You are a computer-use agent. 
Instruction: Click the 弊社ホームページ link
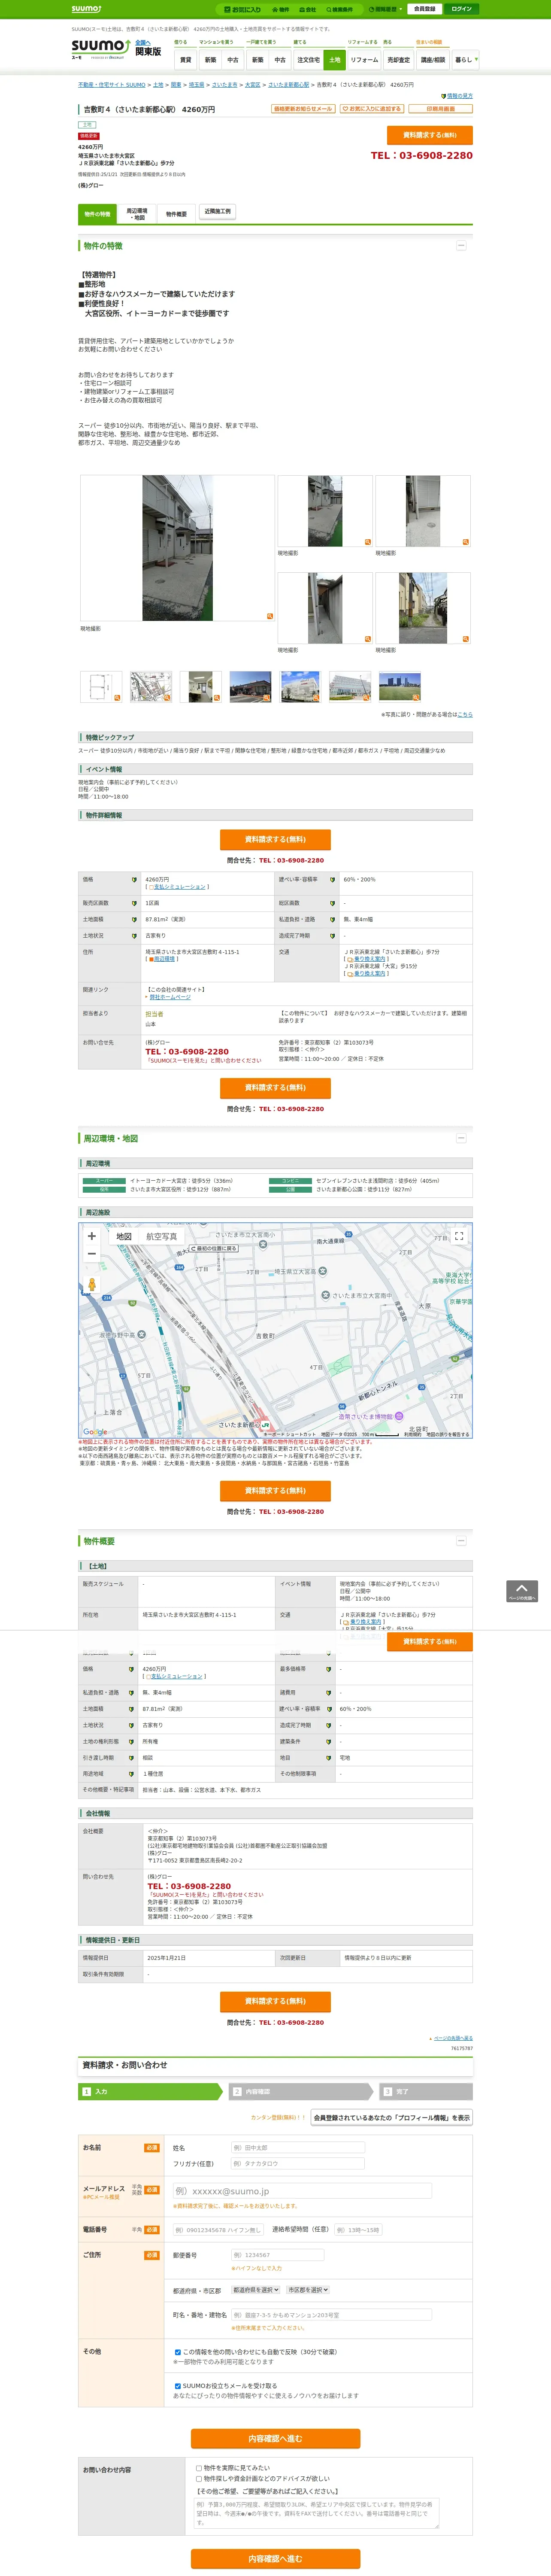tap(169, 997)
